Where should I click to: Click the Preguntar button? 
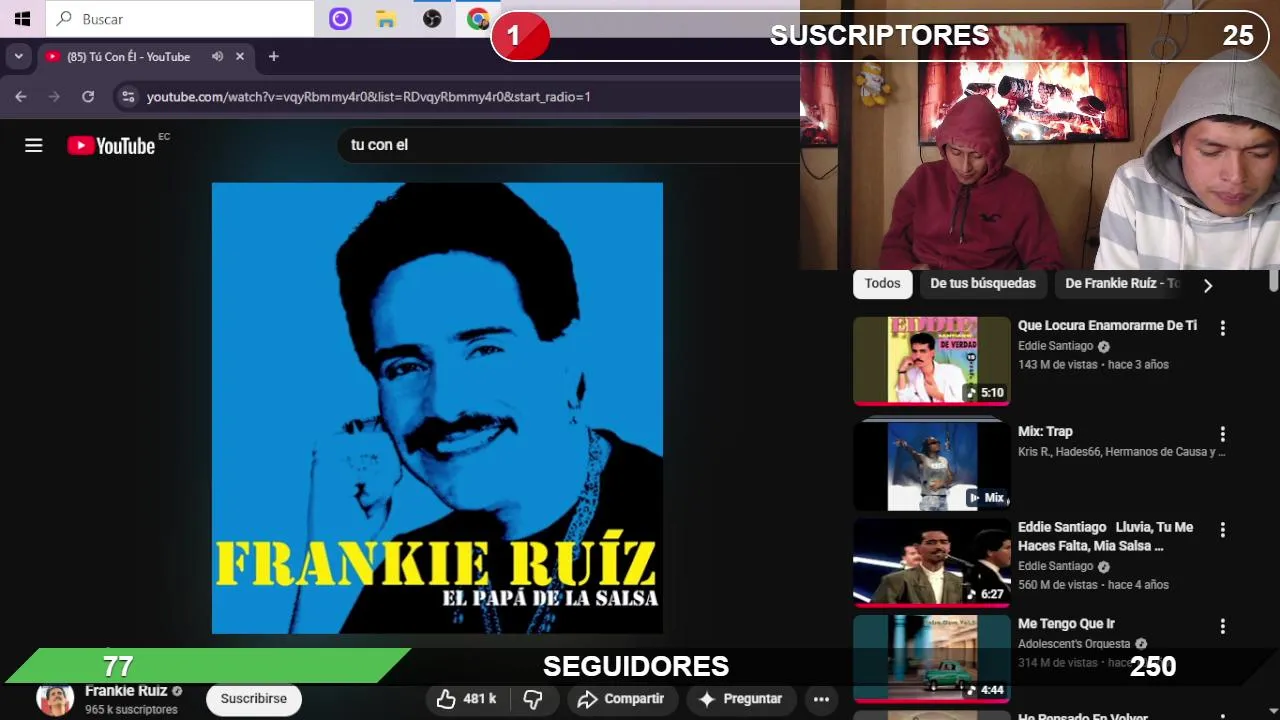coord(740,699)
